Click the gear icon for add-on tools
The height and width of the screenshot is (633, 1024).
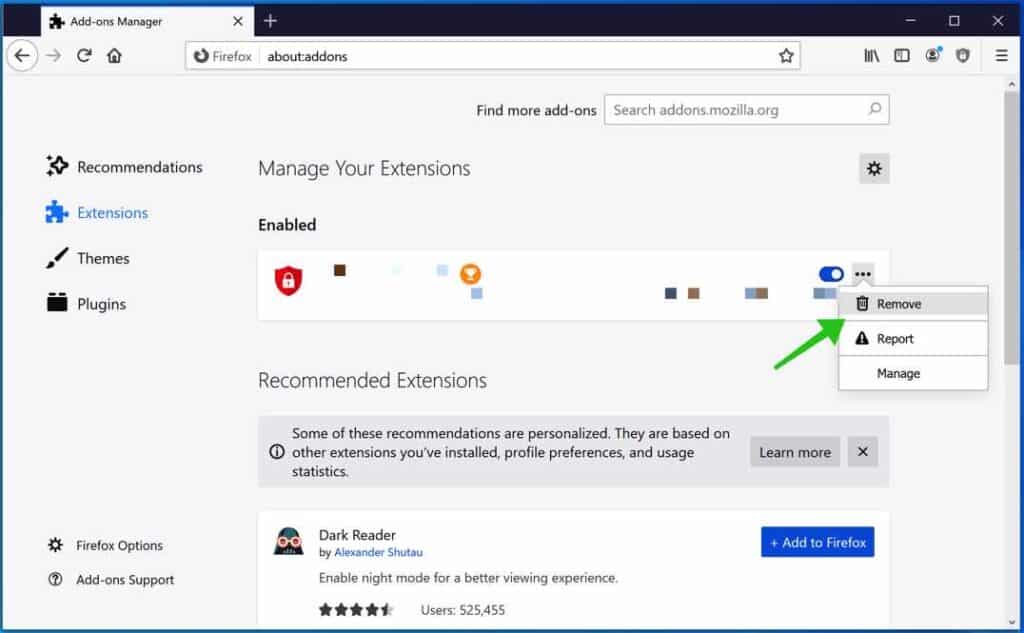[x=874, y=168]
